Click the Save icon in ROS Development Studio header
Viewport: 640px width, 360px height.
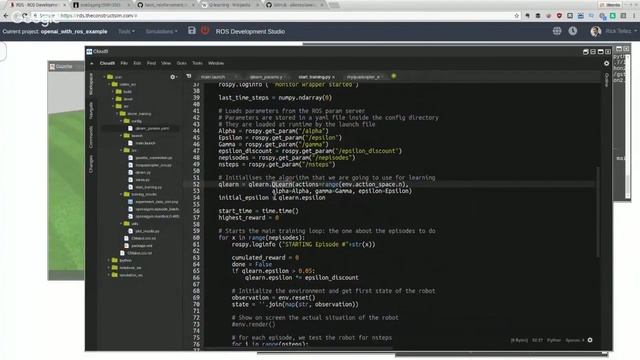(191, 31)
